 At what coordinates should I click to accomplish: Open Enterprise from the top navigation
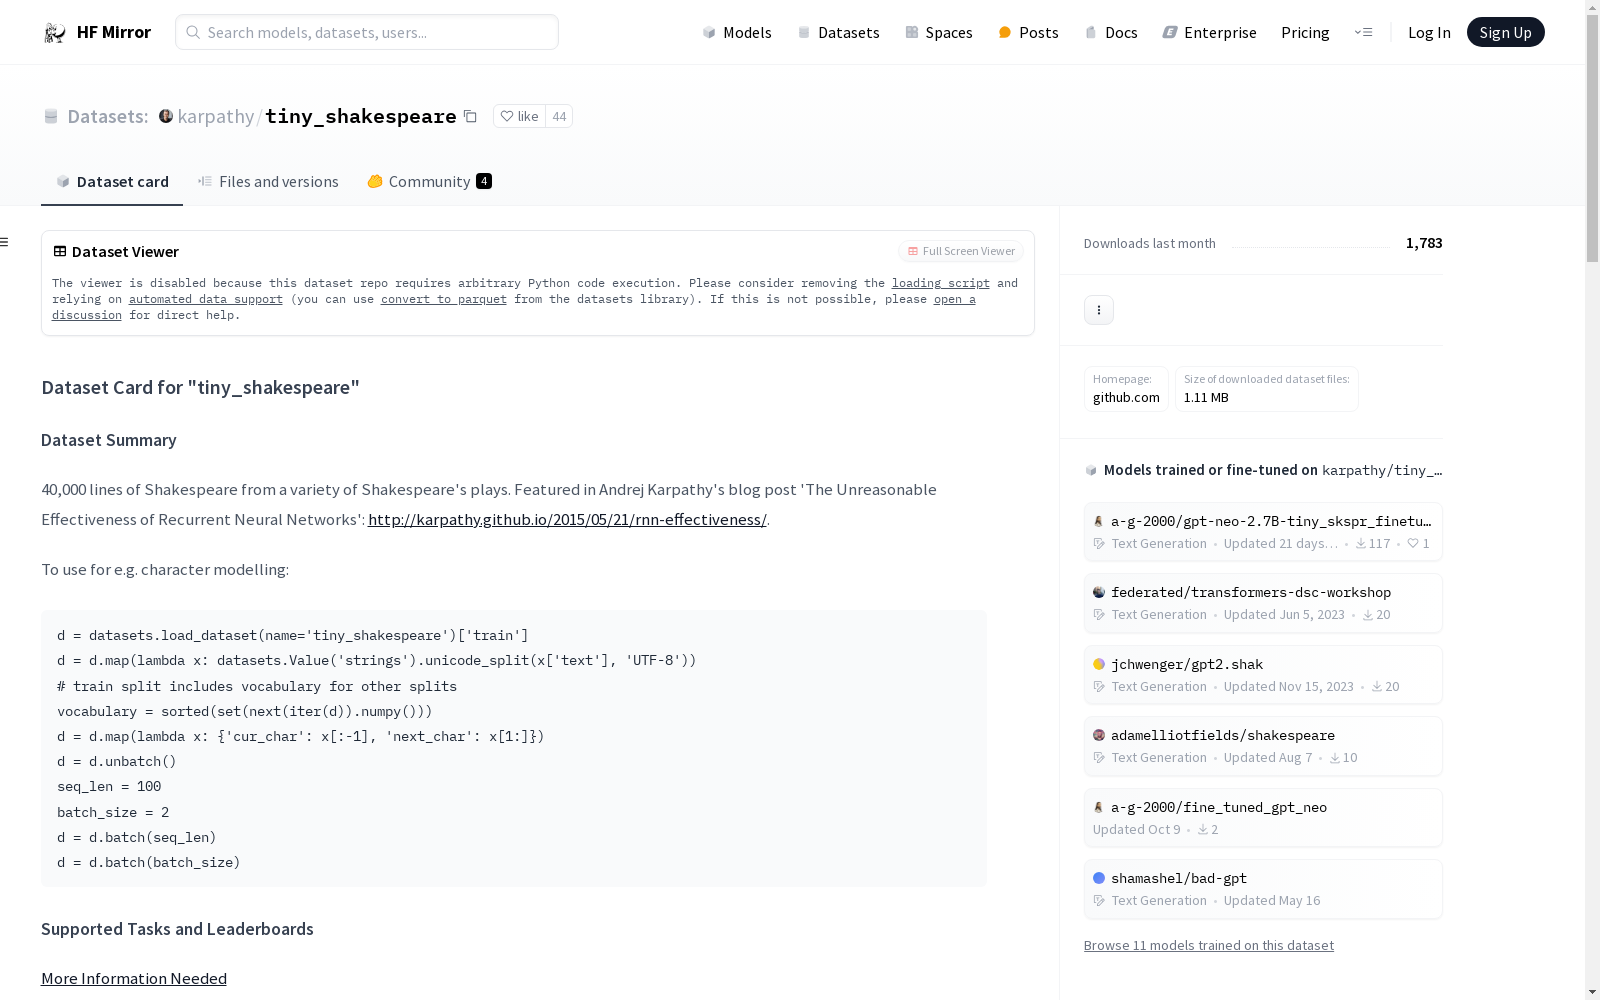(1209, 32)
